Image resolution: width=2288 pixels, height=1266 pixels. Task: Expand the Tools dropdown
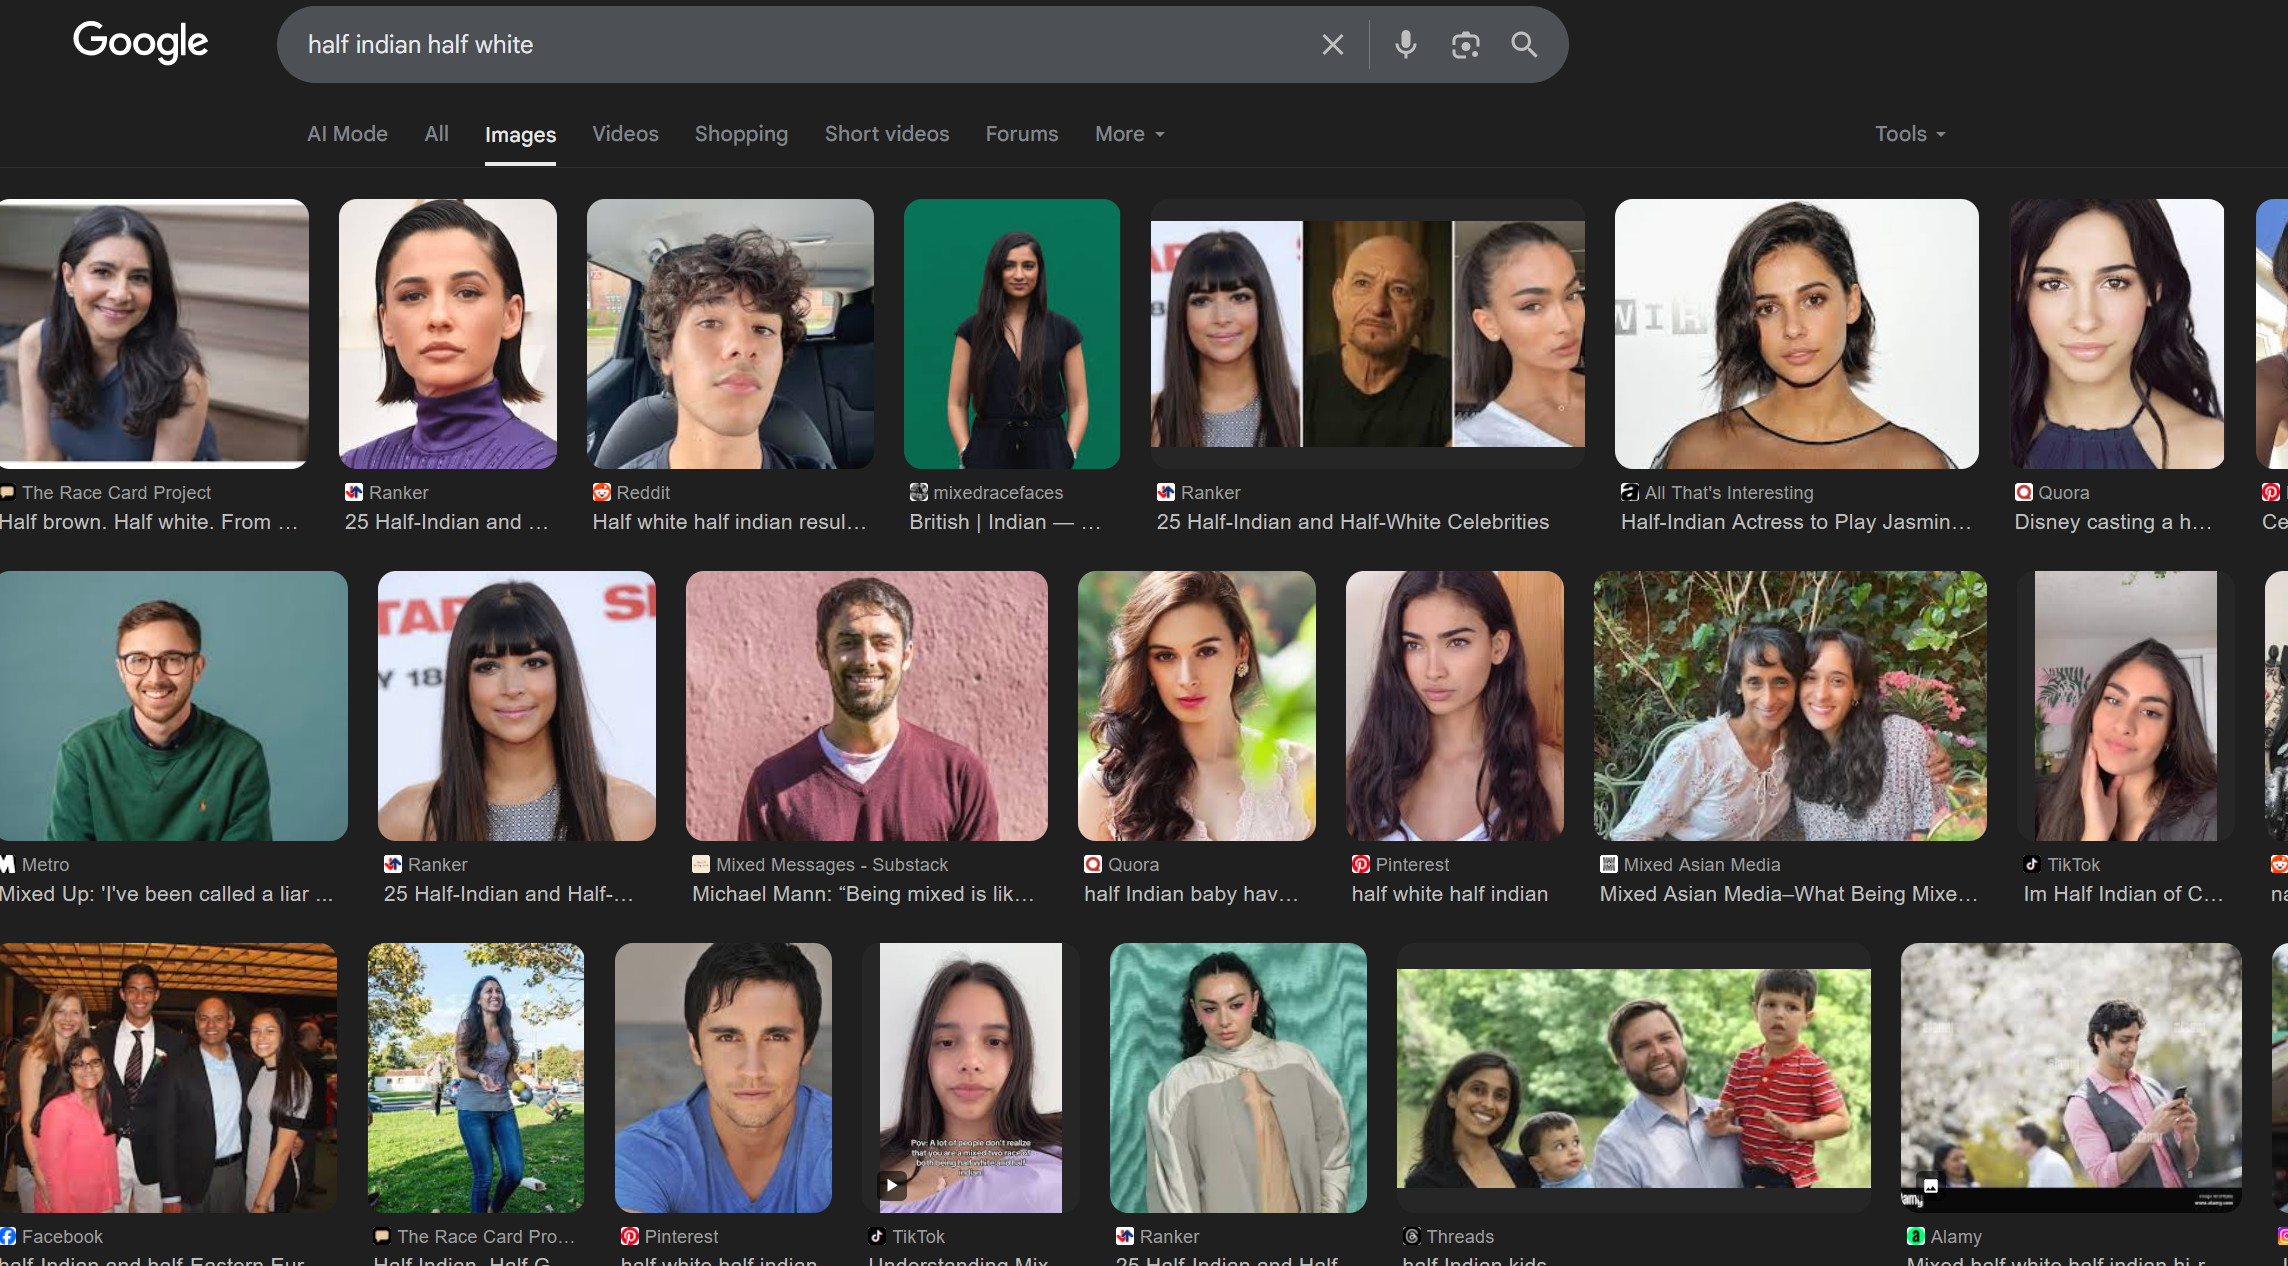(x=1909, y=134)
